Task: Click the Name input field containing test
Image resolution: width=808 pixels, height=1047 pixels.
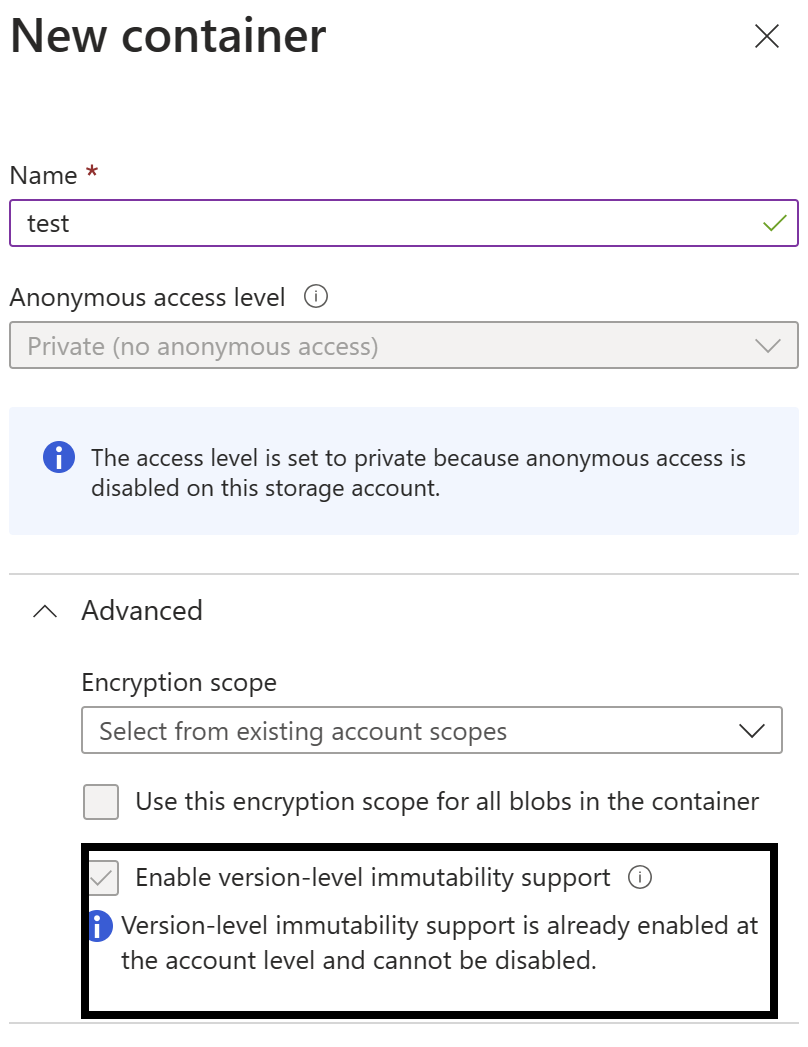Action: click(x=400, y=223)
